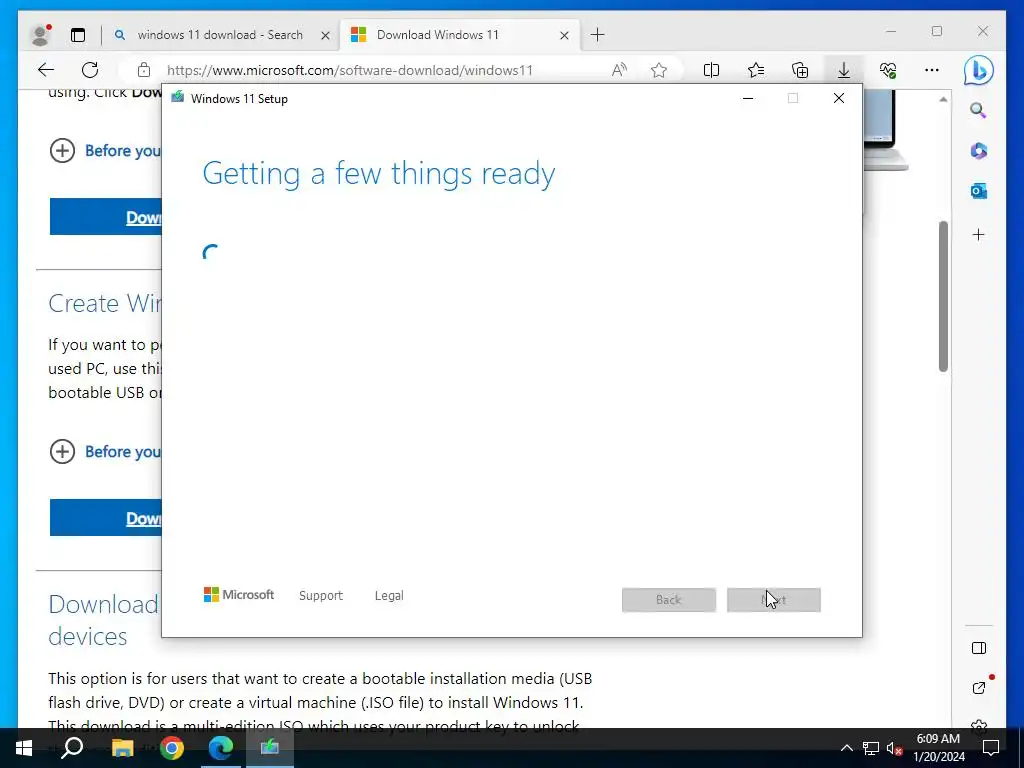Expand the second Before you begin section

pos(62,451)
